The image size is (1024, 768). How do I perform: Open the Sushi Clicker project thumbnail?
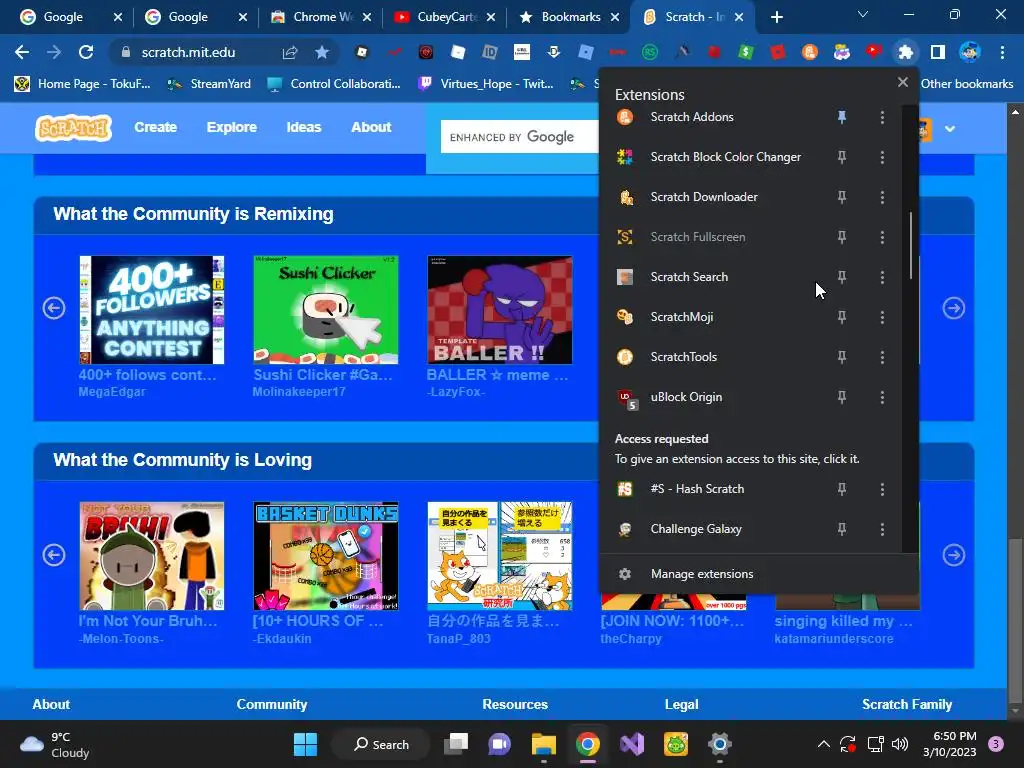(x=326, y=310)
